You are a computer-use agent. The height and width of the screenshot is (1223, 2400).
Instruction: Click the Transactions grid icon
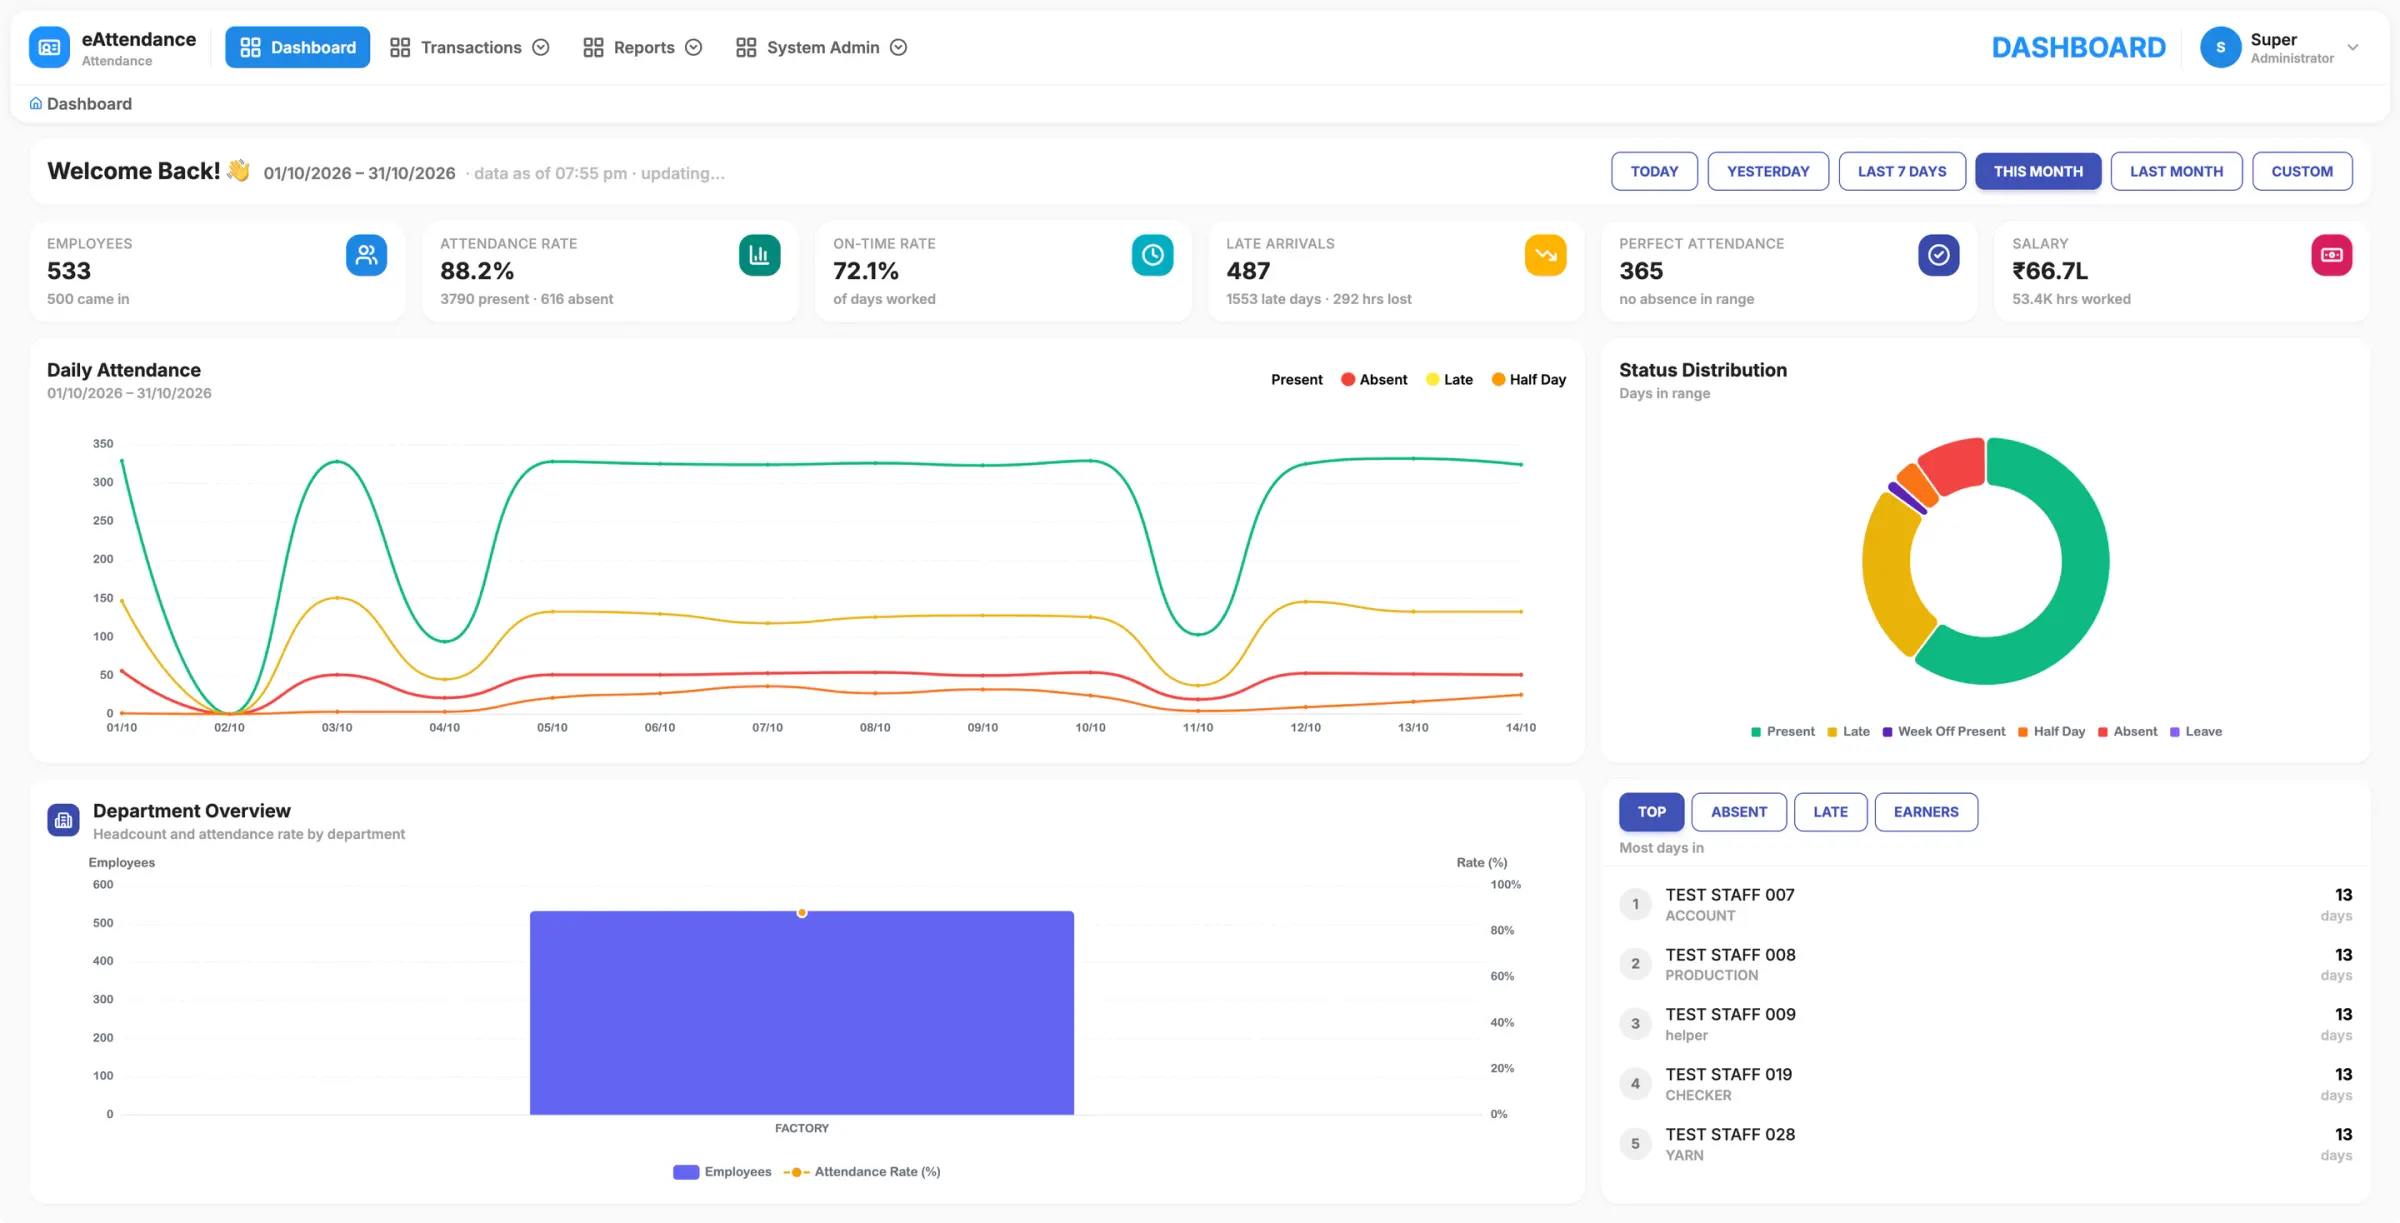[400, 47]
